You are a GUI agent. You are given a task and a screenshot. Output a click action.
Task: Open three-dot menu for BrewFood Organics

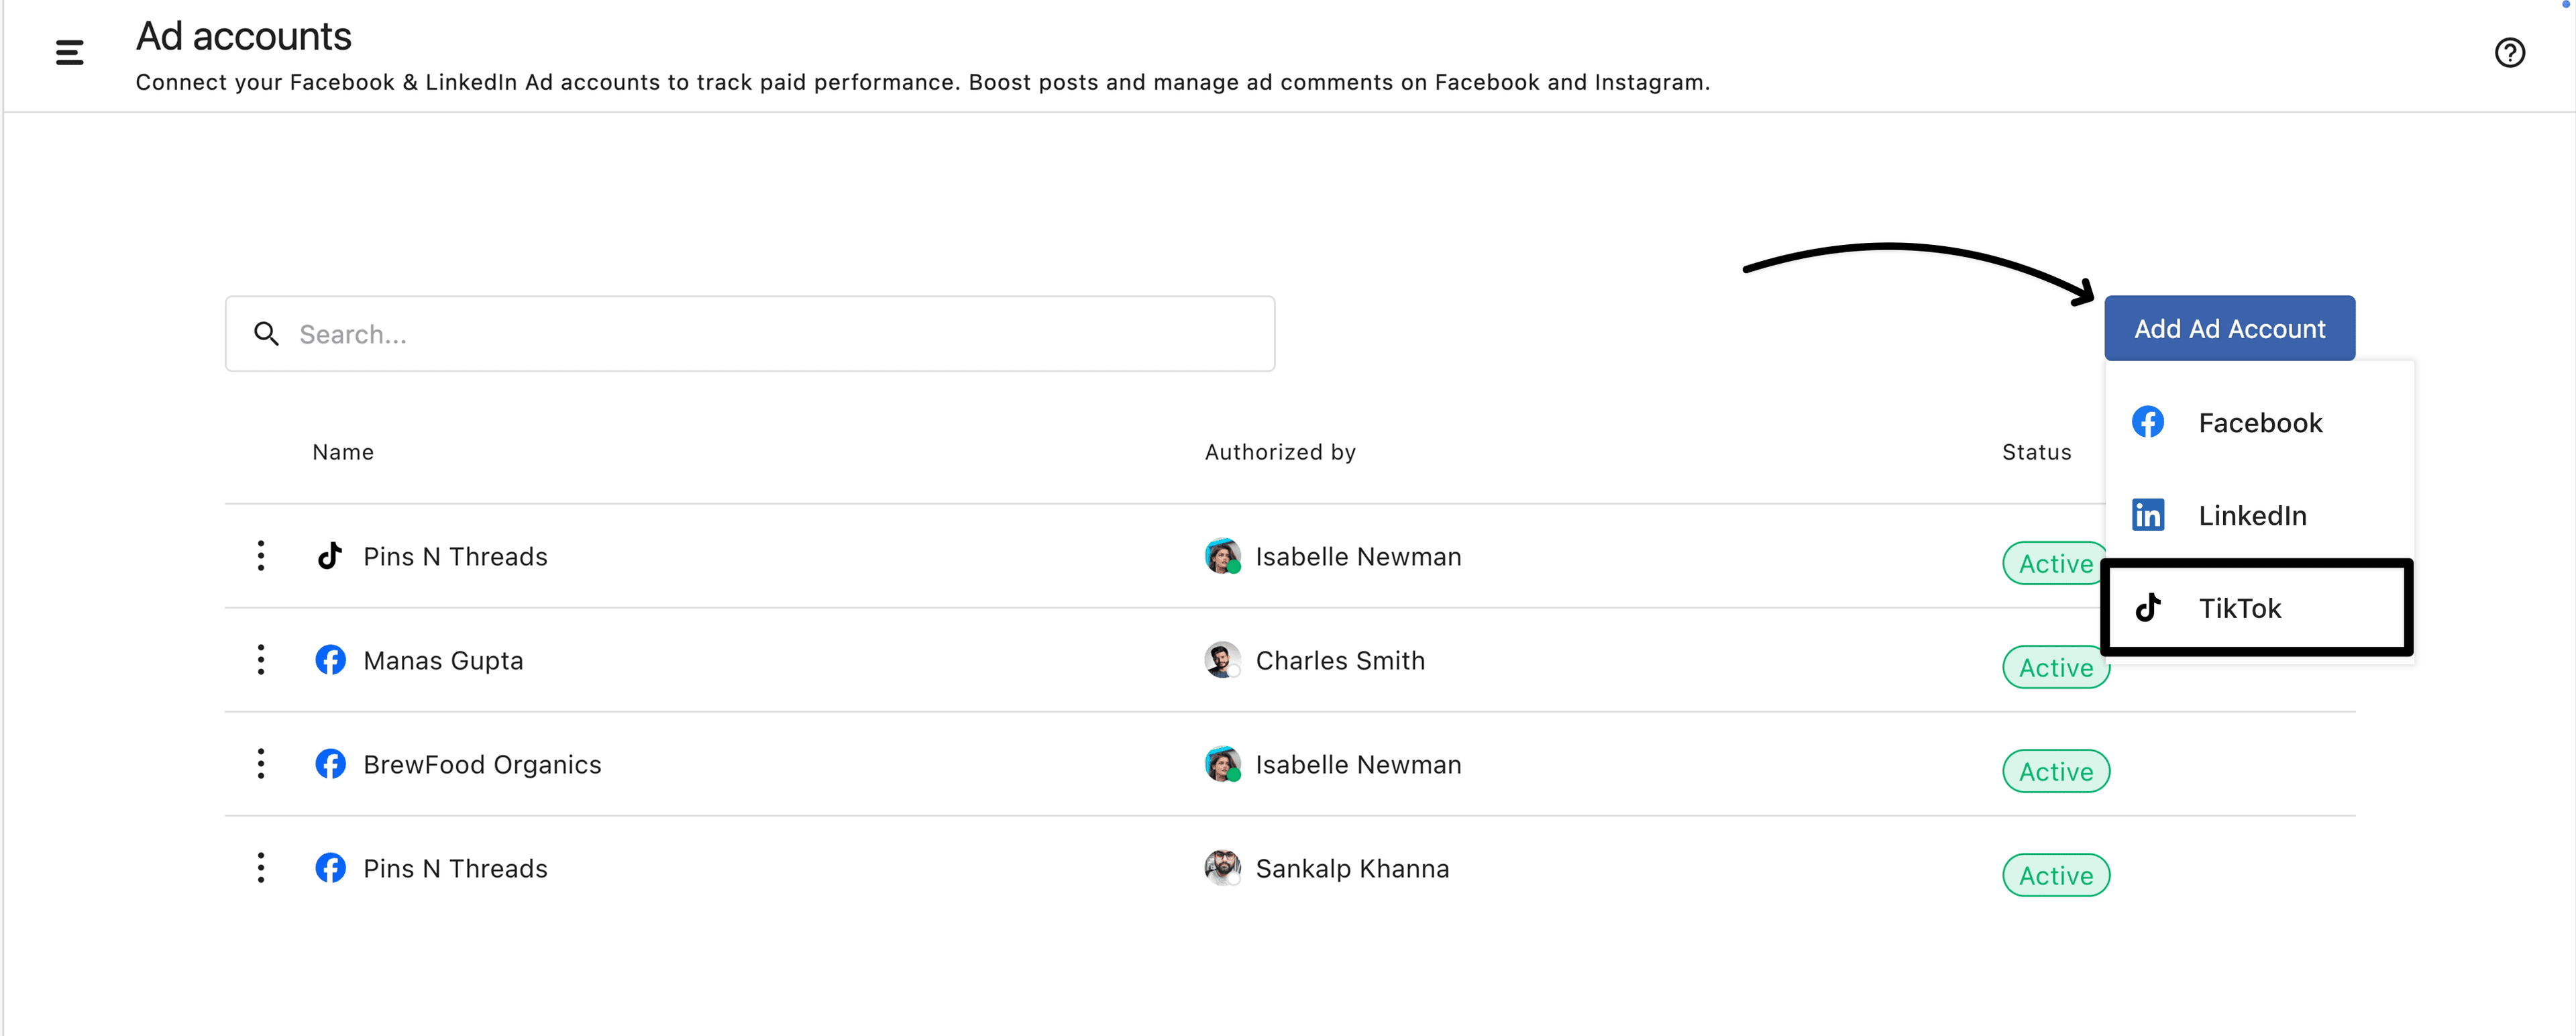click(261, 764)
